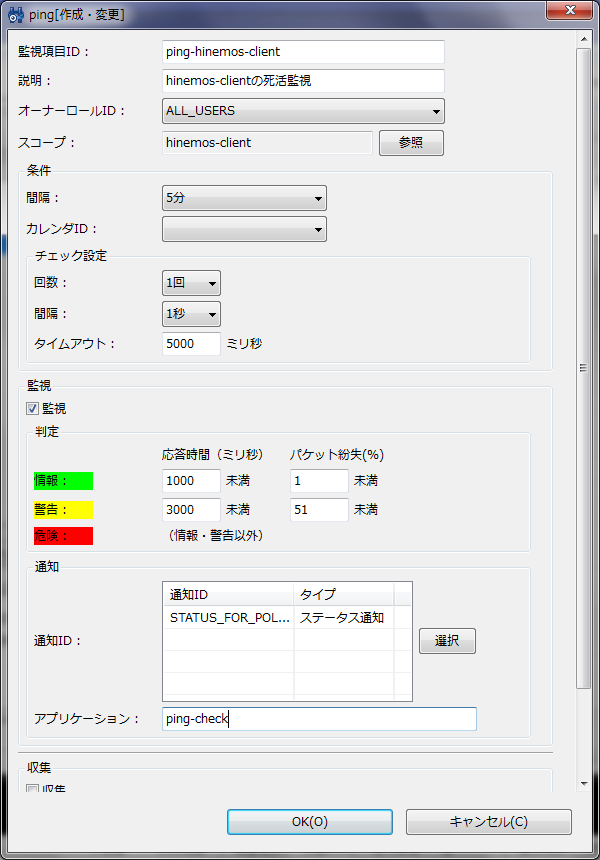Click the パケット紛失(%) column label
600x860 pixels.
click(337, 455)
